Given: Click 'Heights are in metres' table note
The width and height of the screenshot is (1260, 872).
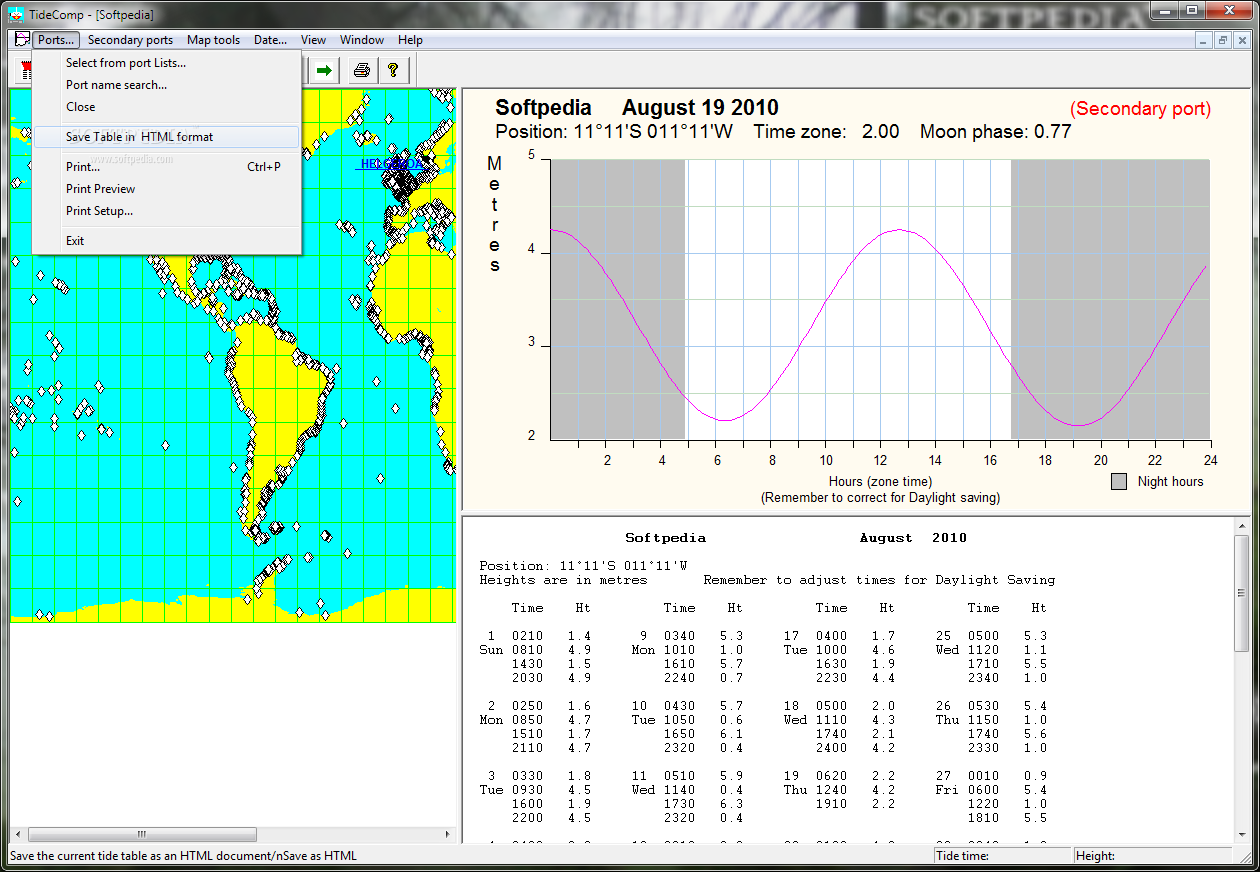Looking at the screenshot, I should point(563,580).
